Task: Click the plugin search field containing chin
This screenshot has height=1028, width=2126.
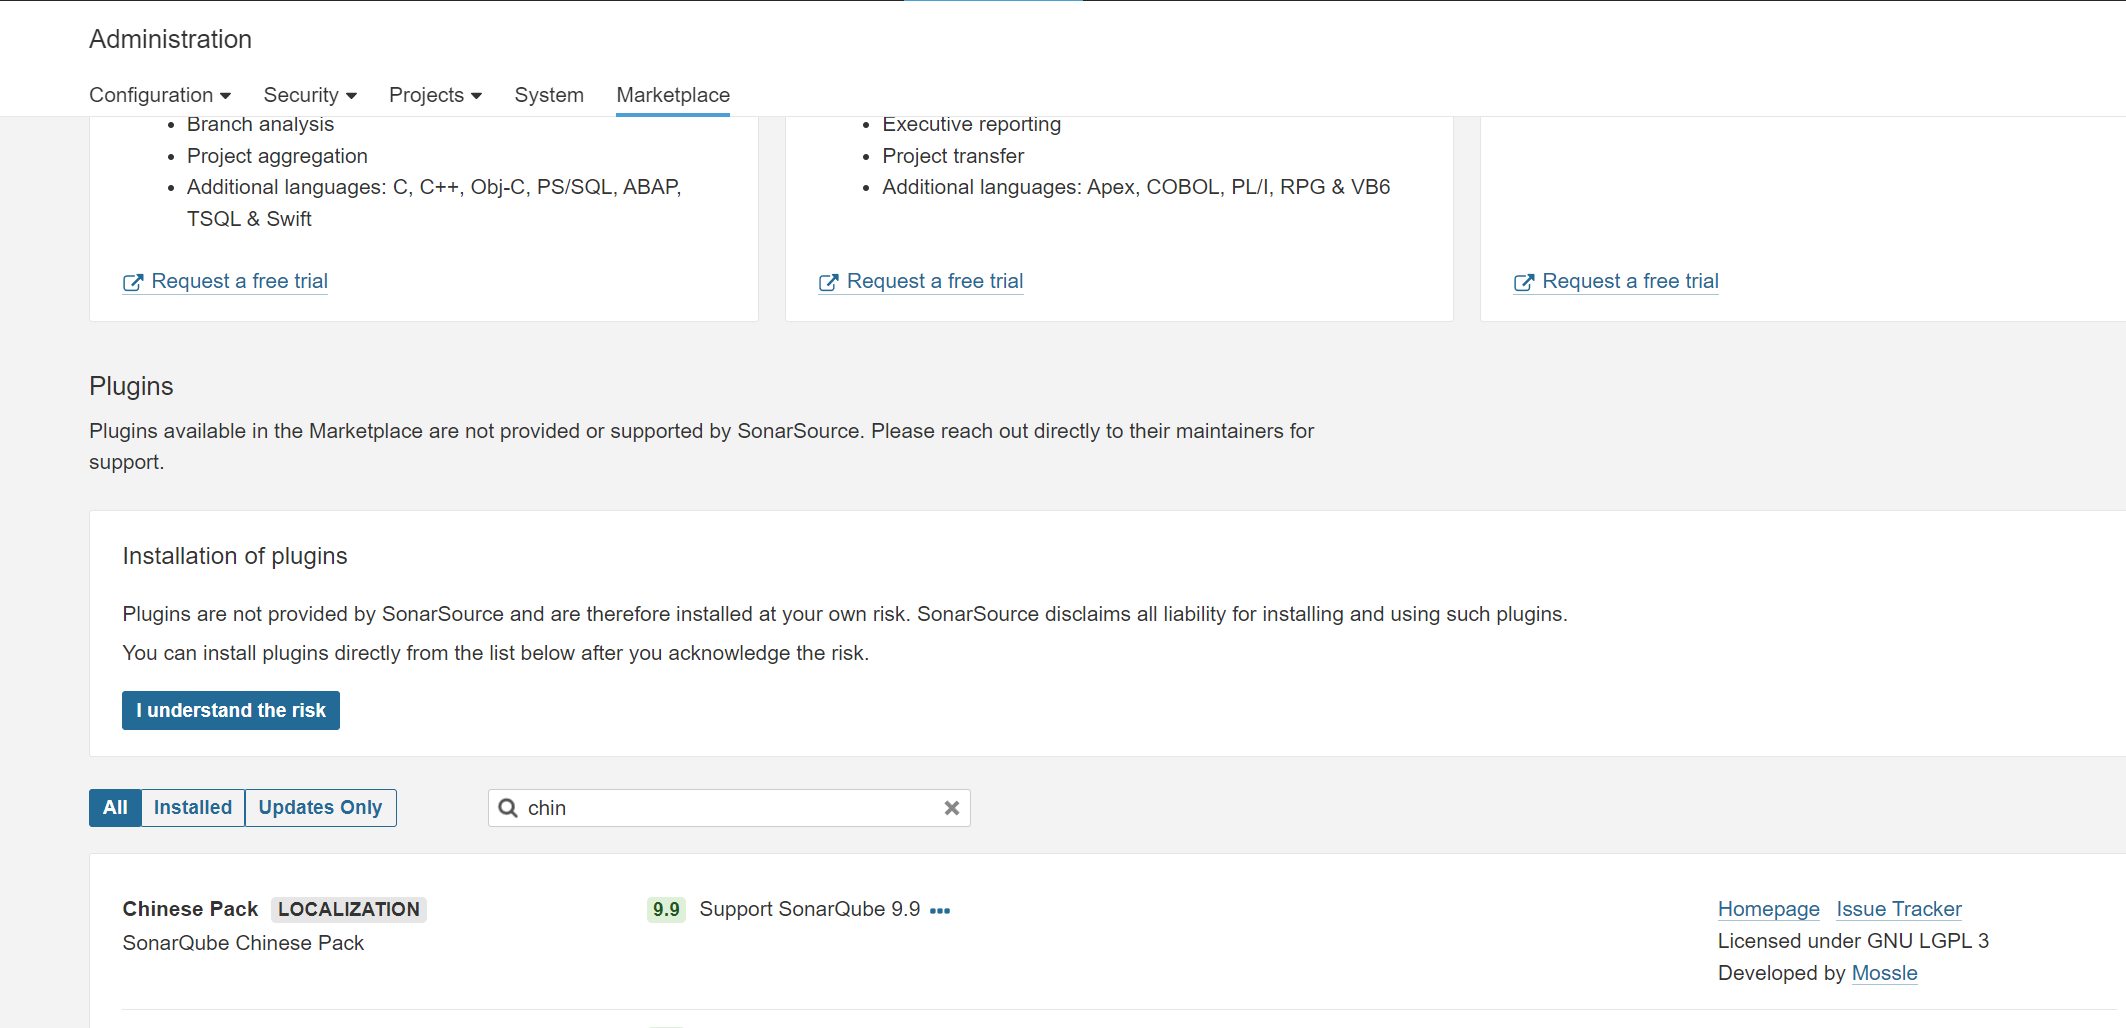Action: tap(729, 808)
